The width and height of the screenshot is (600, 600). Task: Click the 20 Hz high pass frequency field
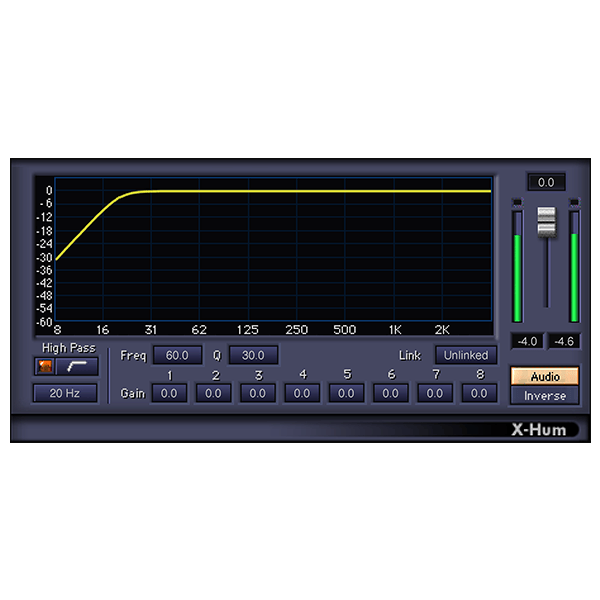click(x=65, y=393)
